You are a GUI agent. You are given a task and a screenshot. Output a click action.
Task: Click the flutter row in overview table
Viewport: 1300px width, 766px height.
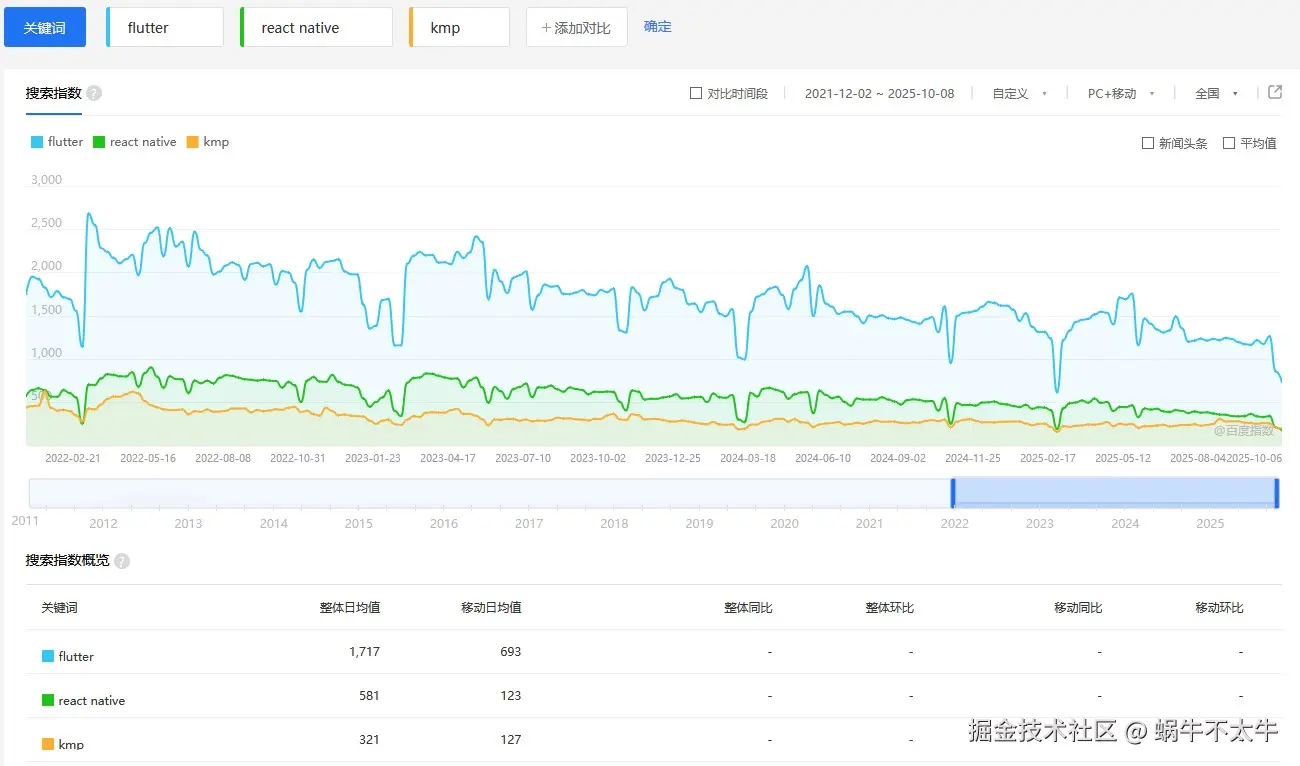pos(654,652)
